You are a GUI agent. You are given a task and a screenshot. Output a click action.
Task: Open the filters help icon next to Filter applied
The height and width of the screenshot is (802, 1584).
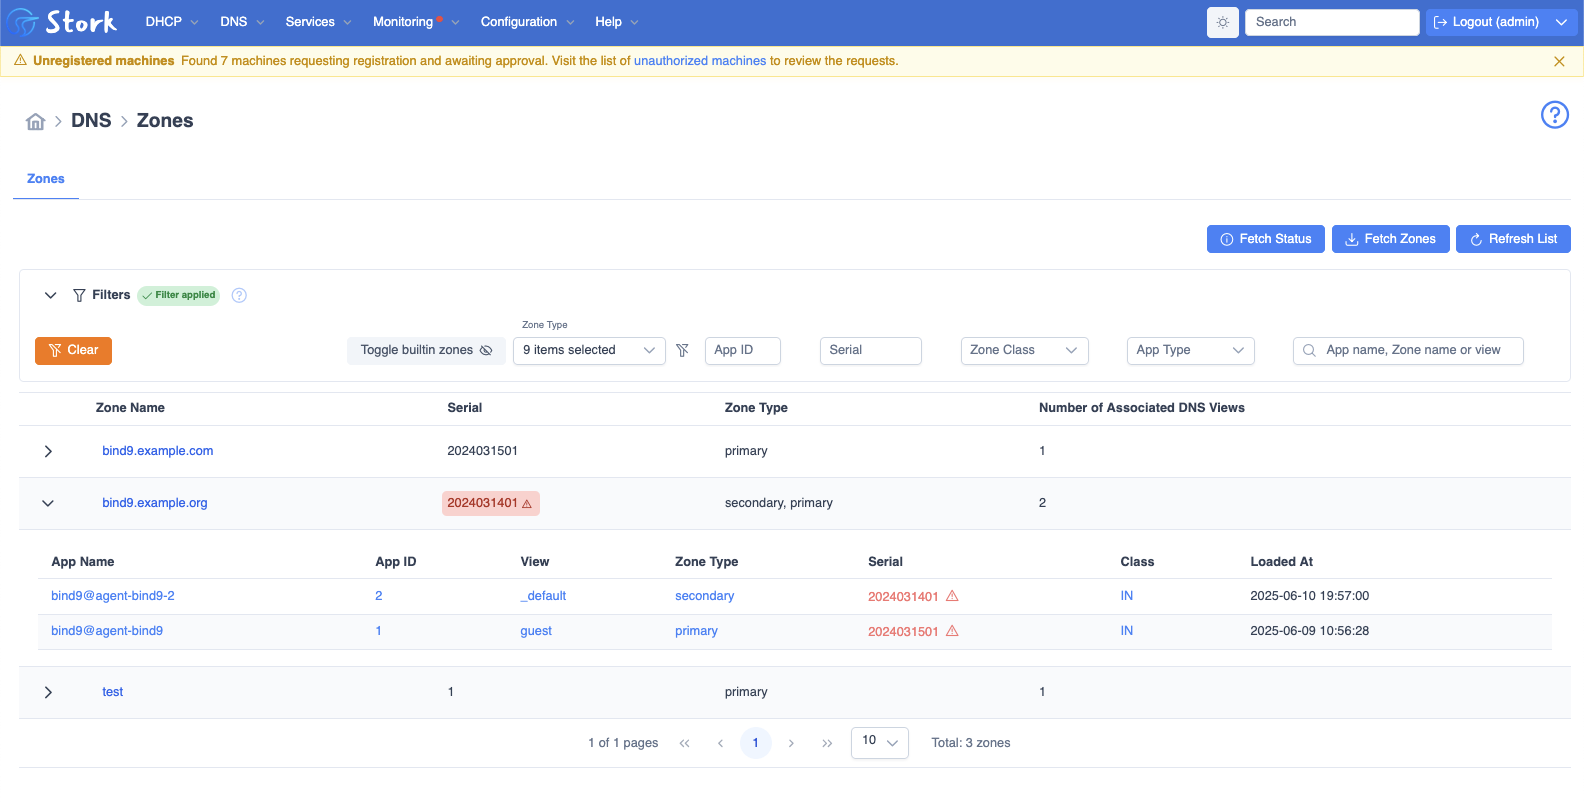(239, 295)
